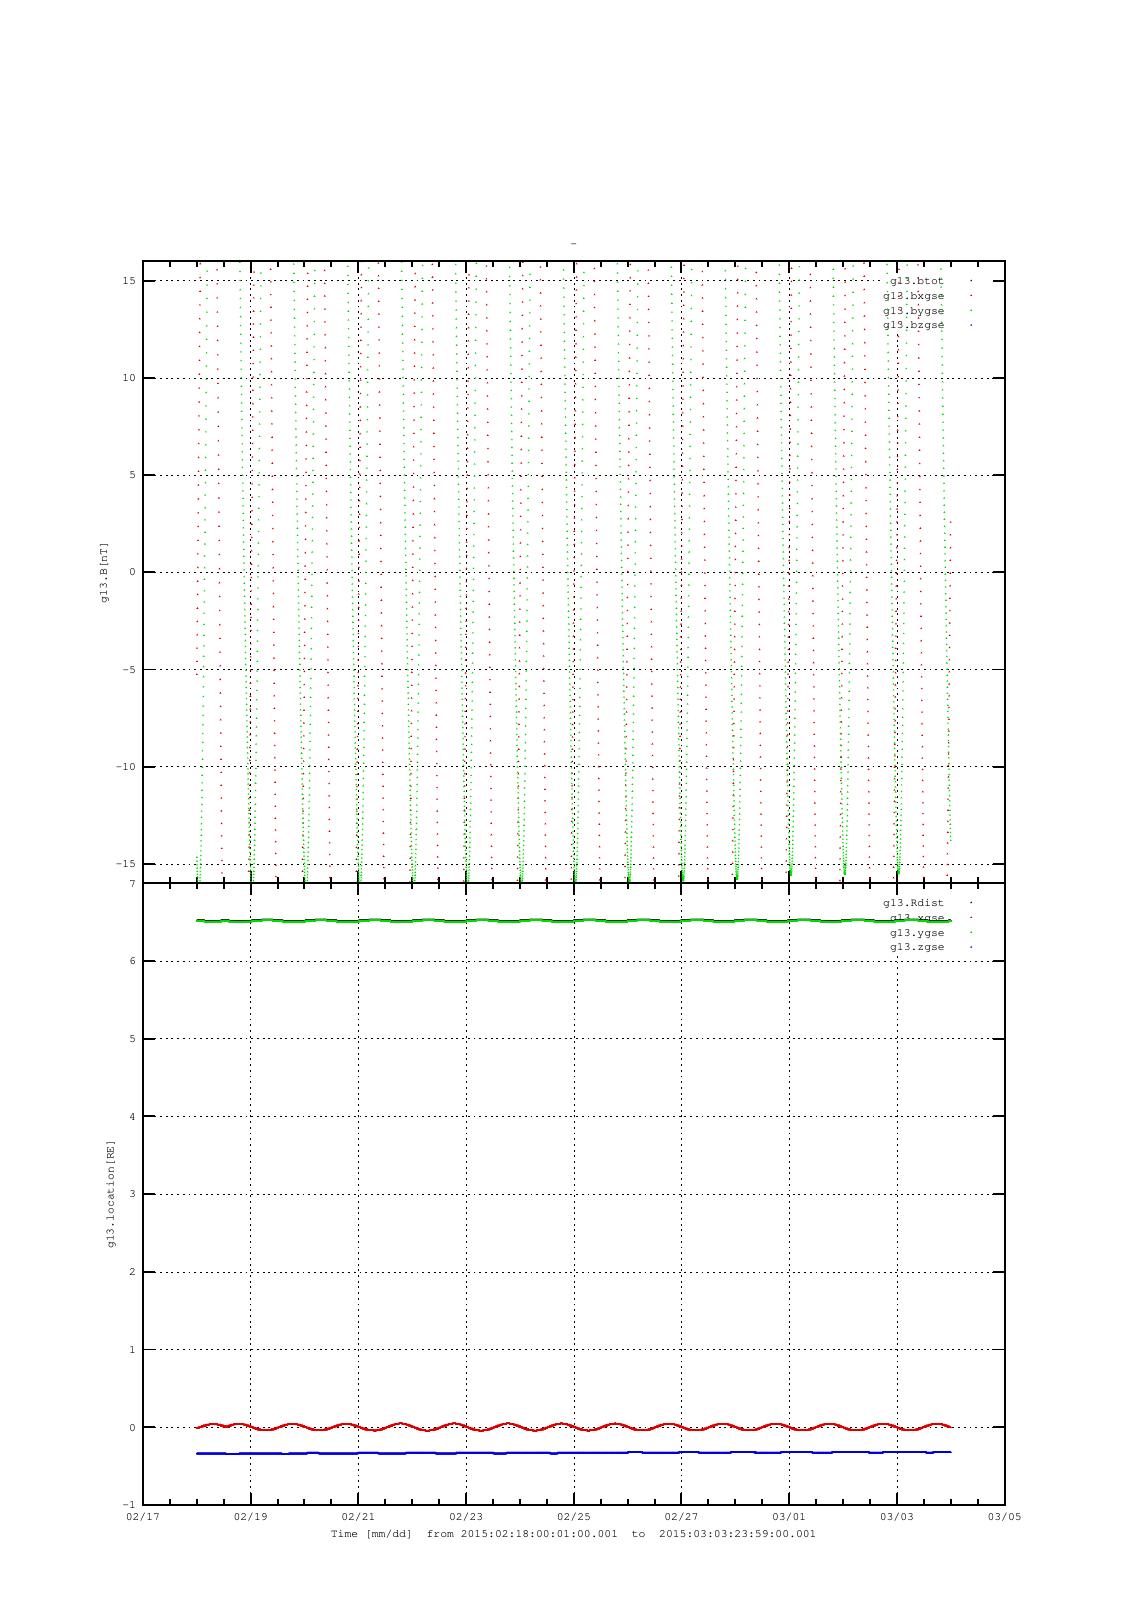This screenshot has width=1131, height=1600.
Task: Click the green Rdist curve near 6.5 RE
Action: click(573, 920)
